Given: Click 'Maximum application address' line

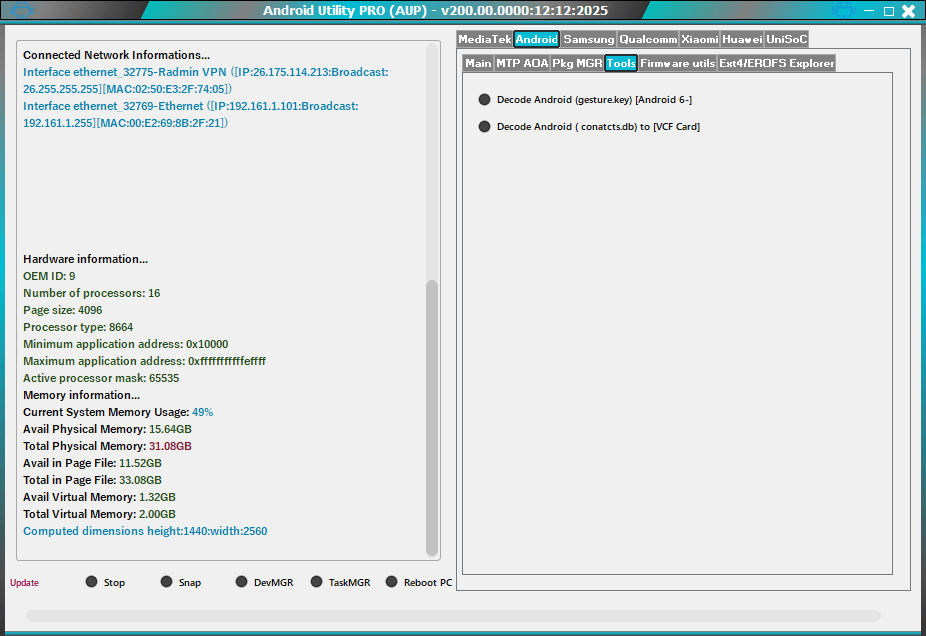Looking at the screenshot, I should click(x=145, y=361).
